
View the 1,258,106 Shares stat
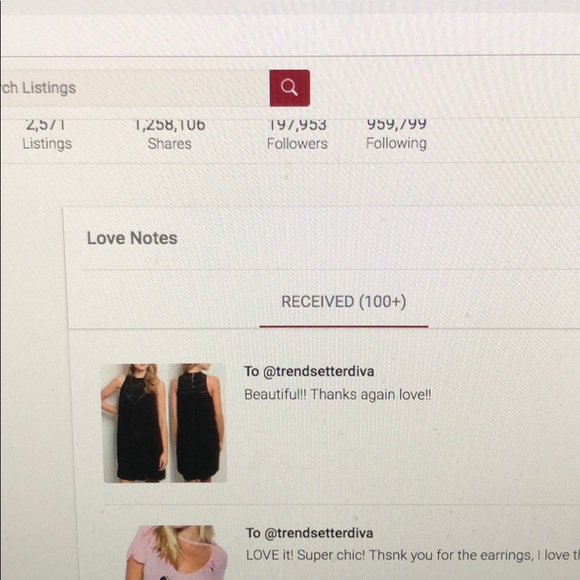170,134
